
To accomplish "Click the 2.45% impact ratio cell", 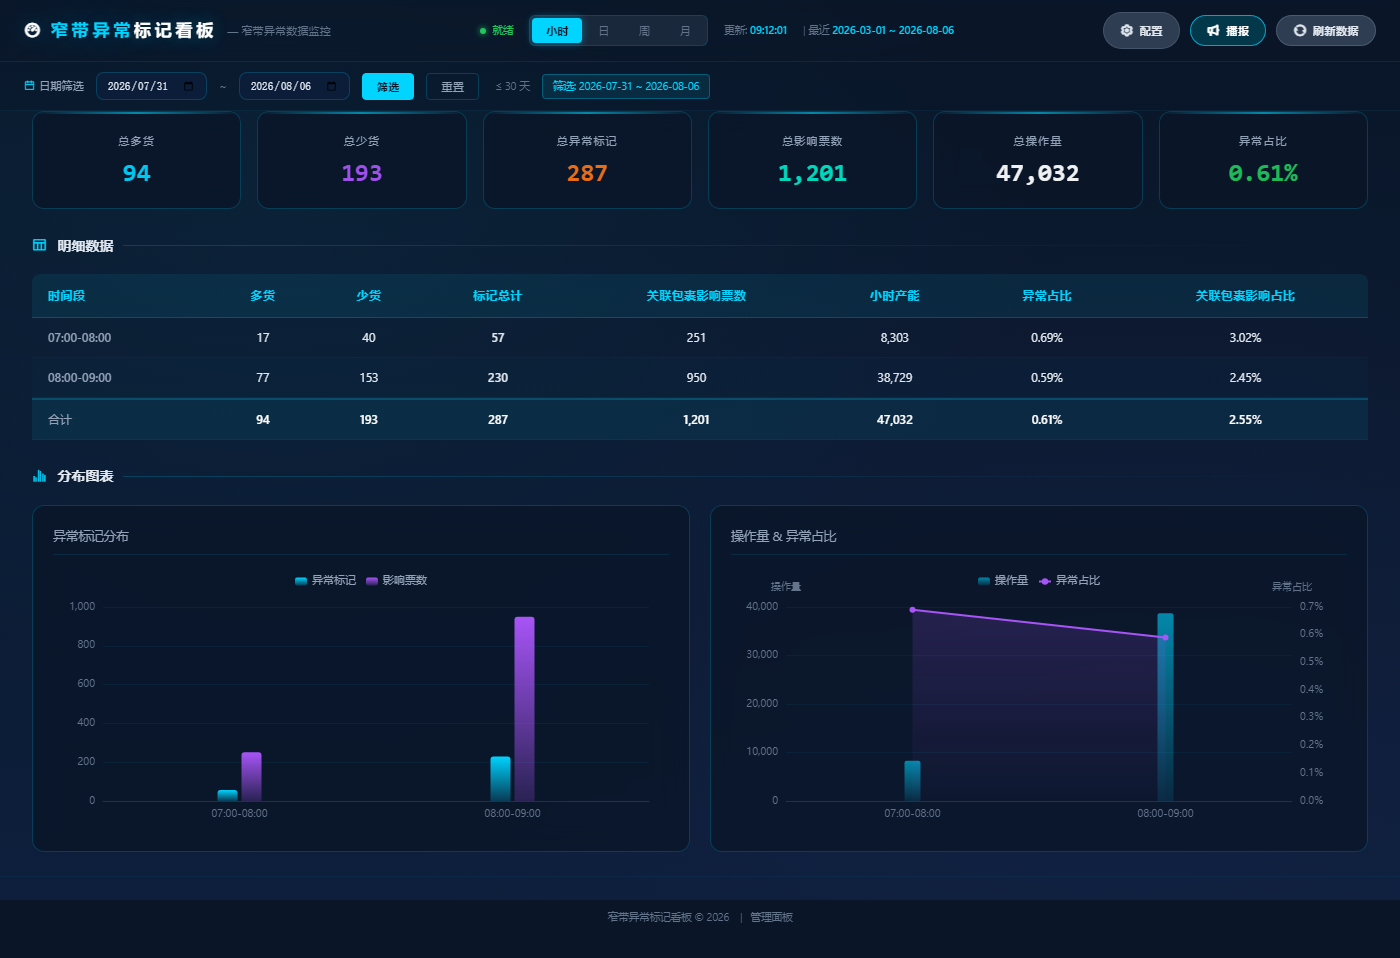I will tap(1245, 378).
